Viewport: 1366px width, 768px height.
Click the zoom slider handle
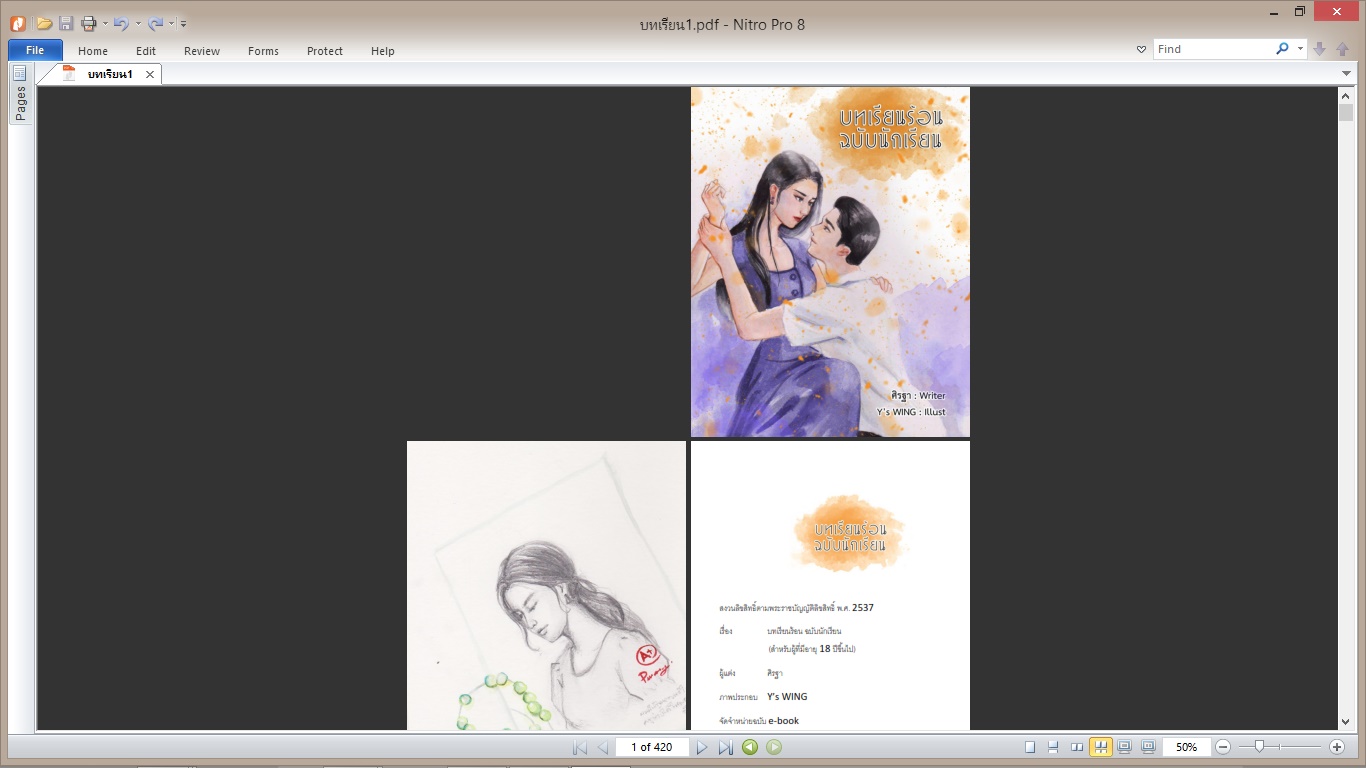(x=1259, y=746)
